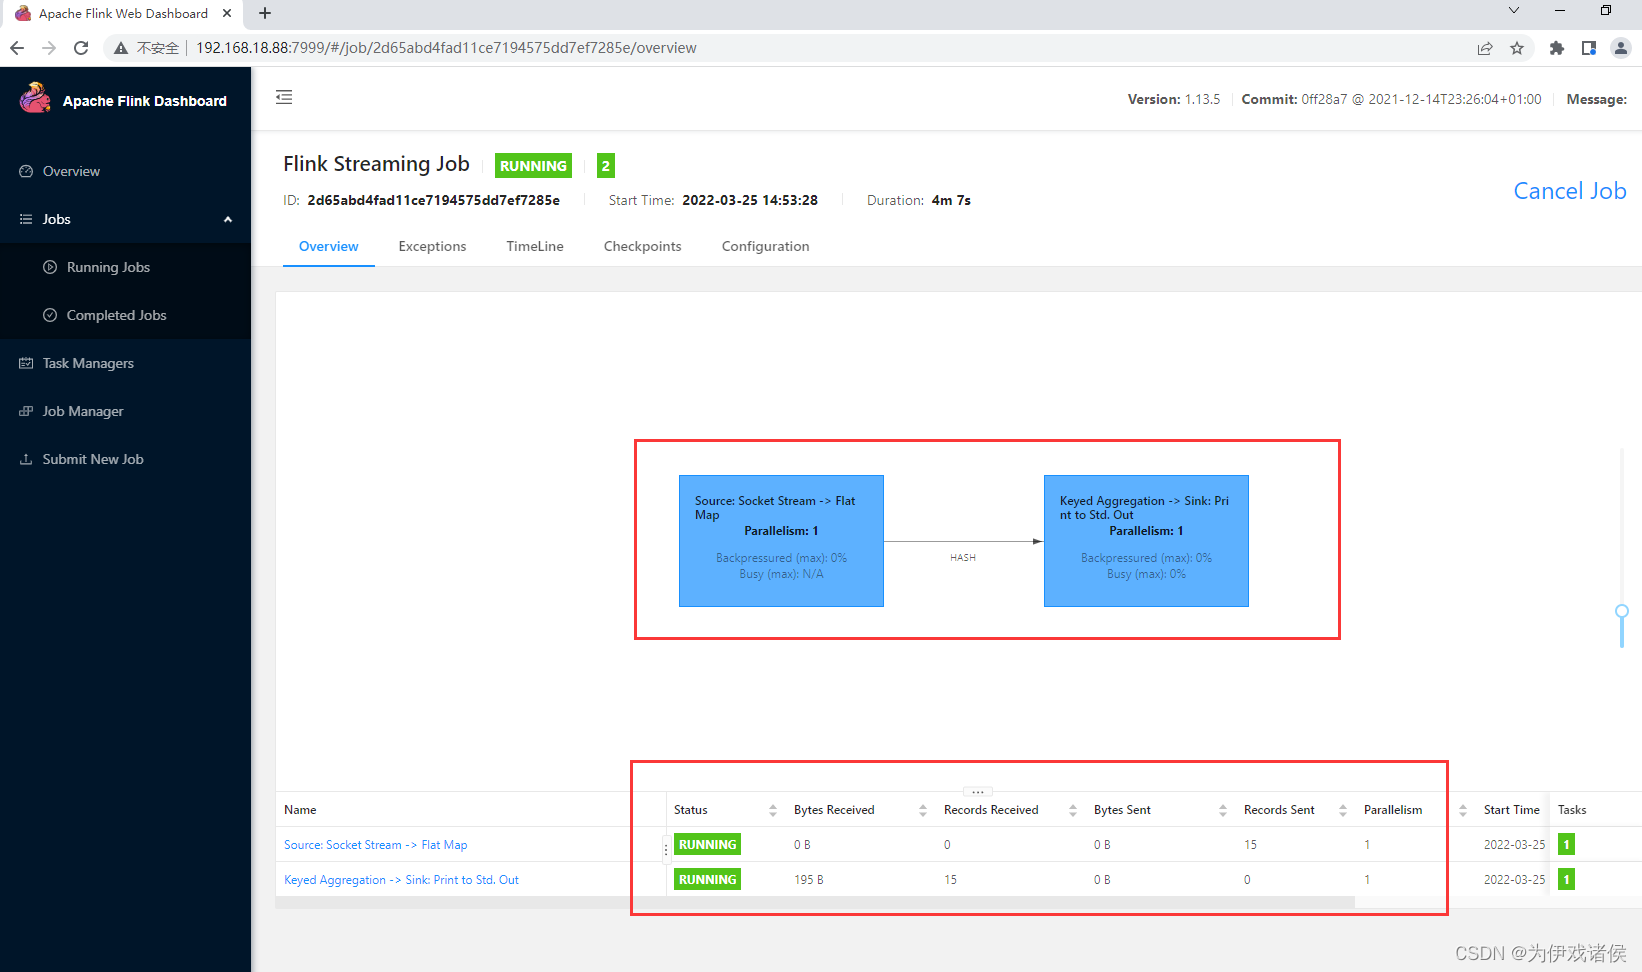Close the Apache Flink Web Dashboard tab

pos(227,13)
